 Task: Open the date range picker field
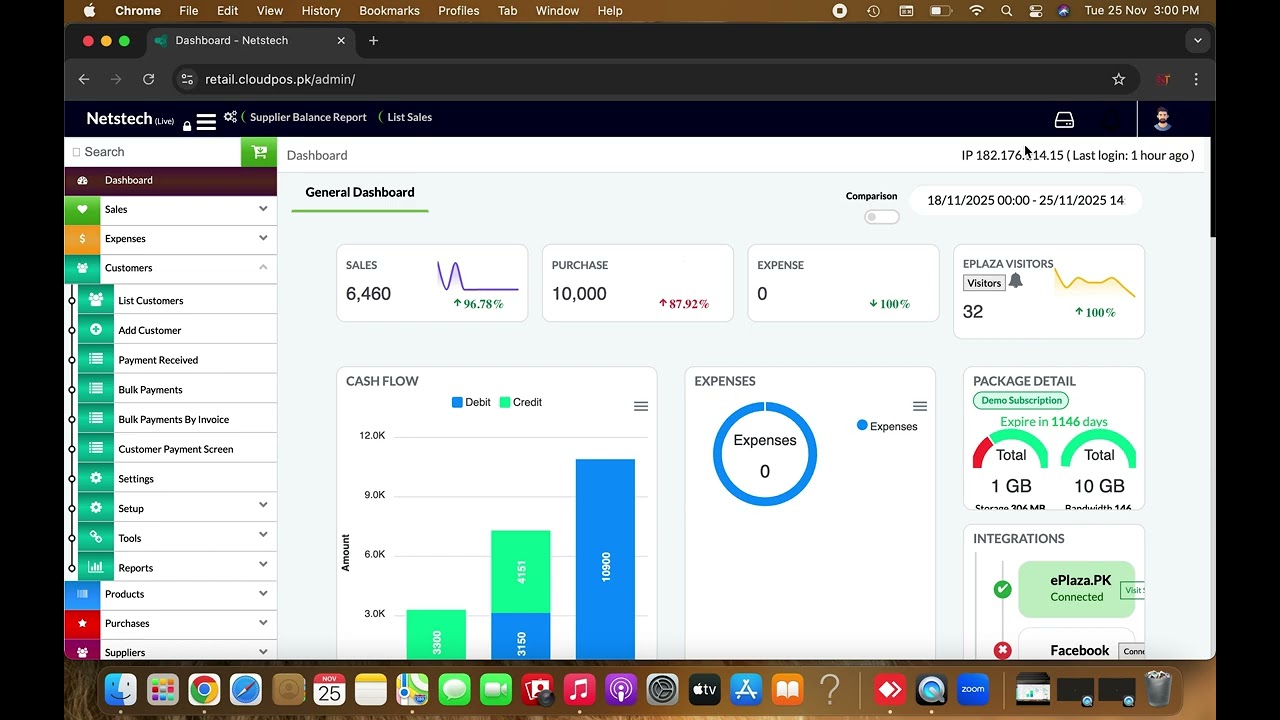[x=1025, y=200]
